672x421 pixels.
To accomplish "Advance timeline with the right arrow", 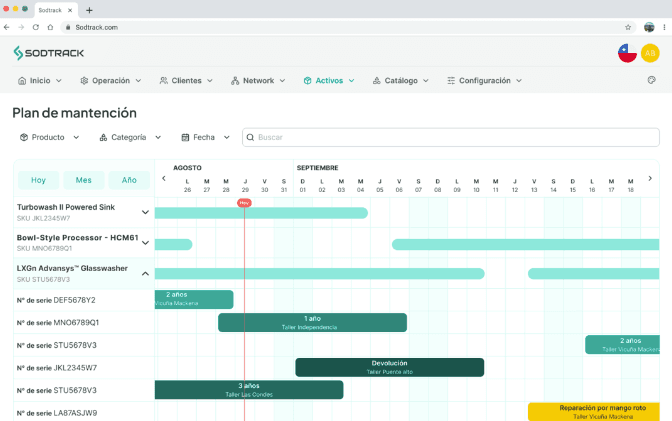I will 650,178.
